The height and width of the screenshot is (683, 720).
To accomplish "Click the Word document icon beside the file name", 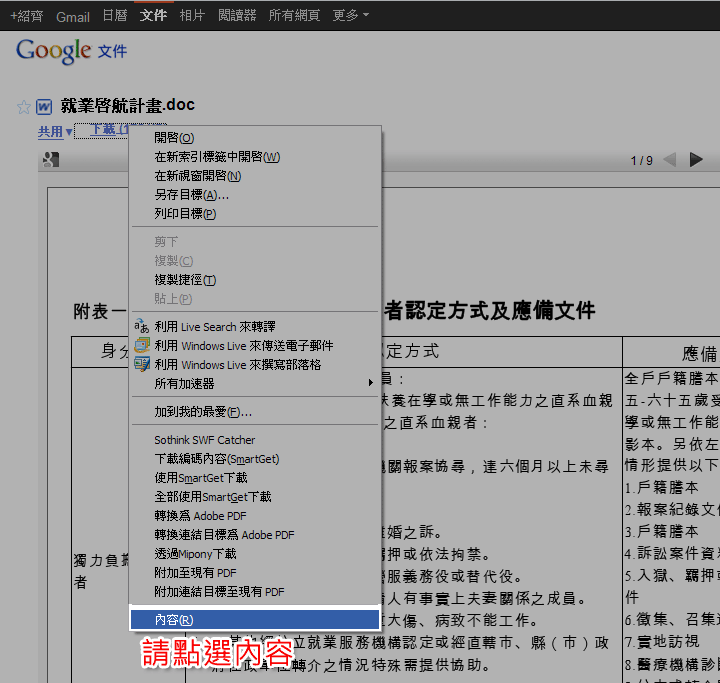I will pos(44,107).
